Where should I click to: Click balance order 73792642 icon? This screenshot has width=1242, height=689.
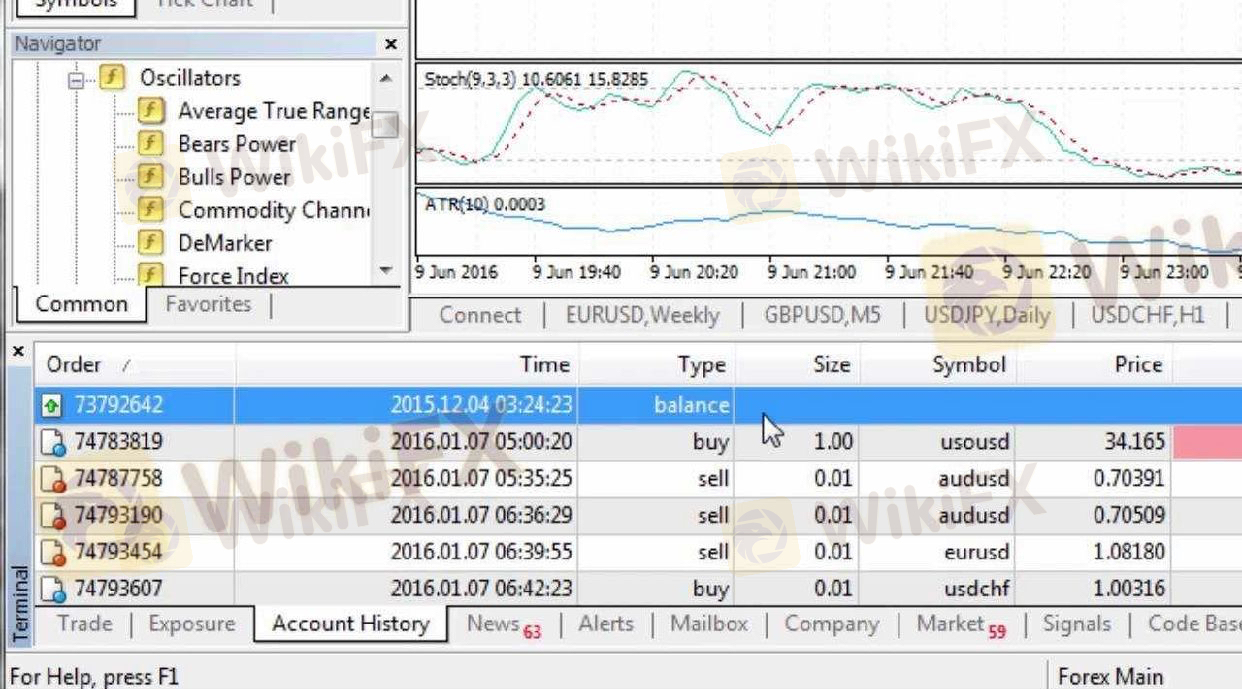point(52,405)
